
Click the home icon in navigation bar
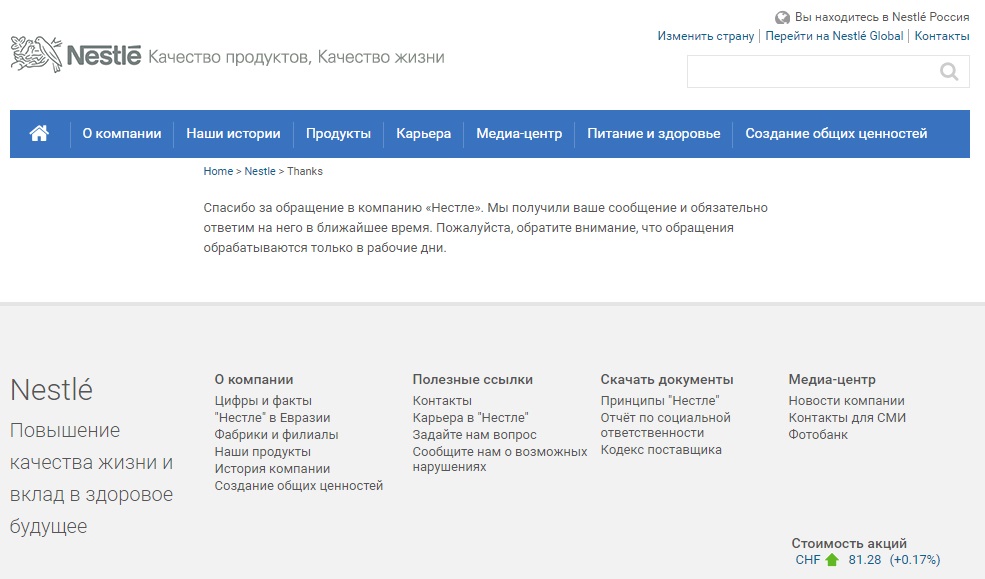39,133
